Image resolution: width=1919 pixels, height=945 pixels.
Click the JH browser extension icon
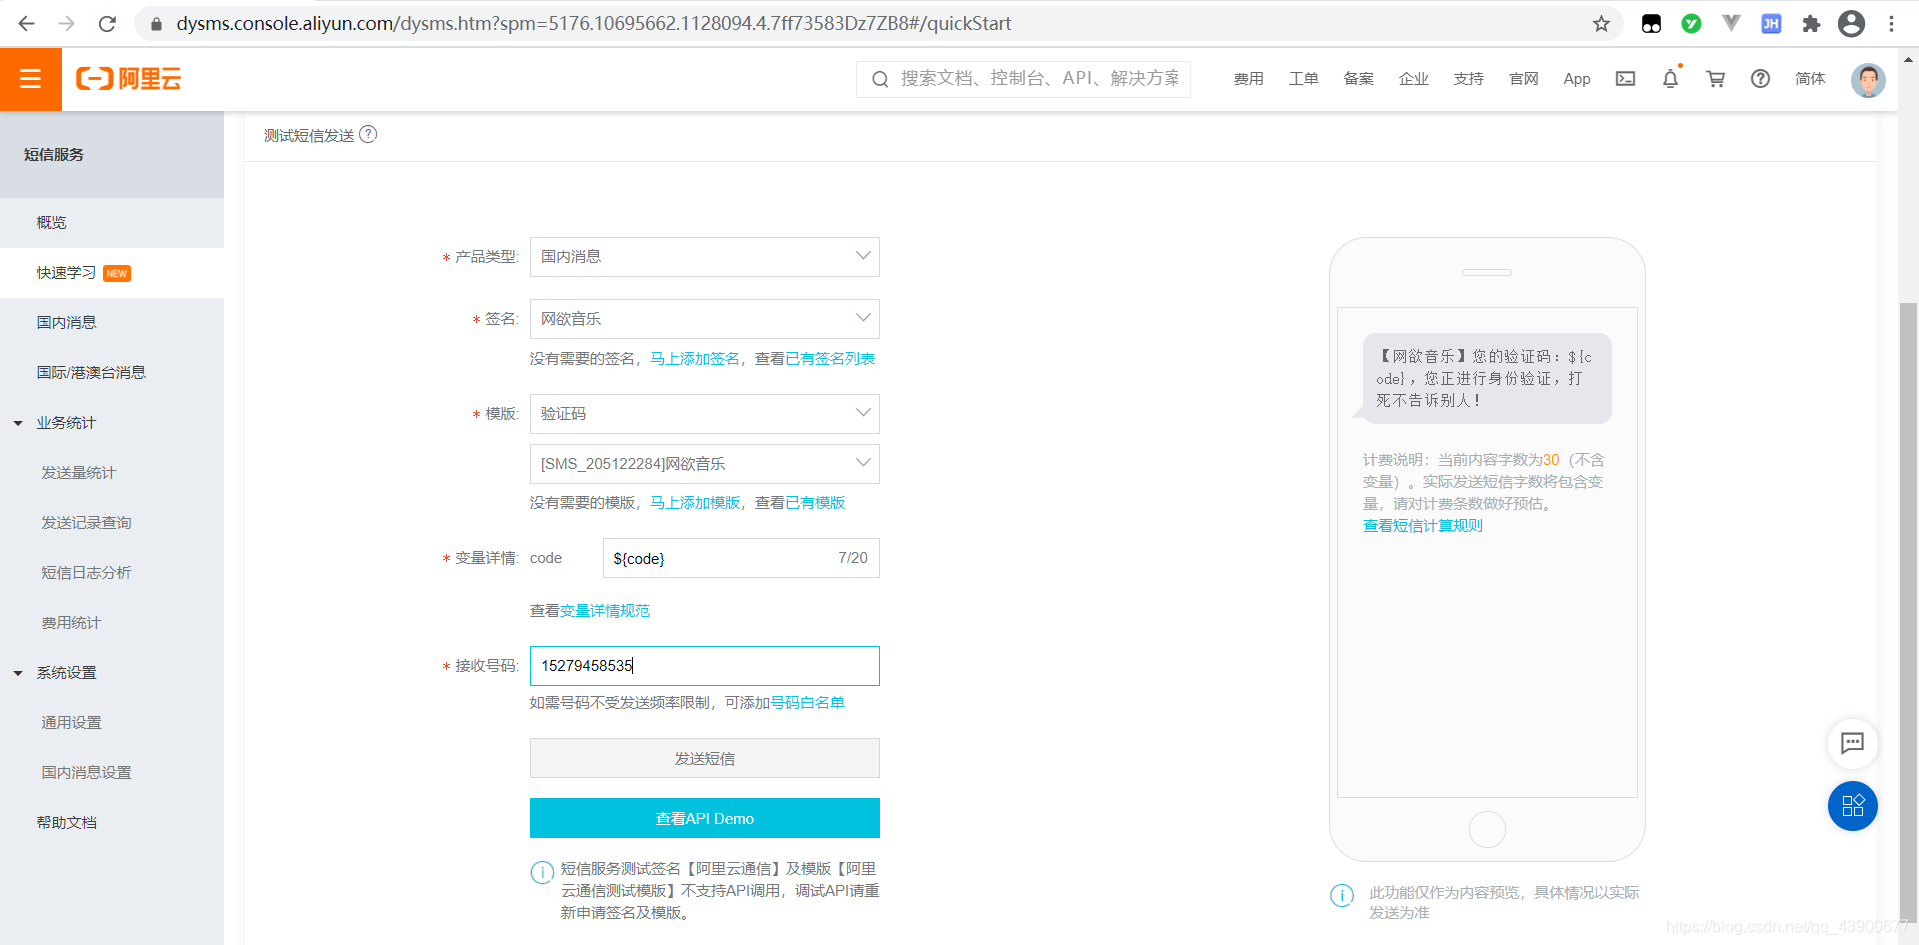point(1771,23)
